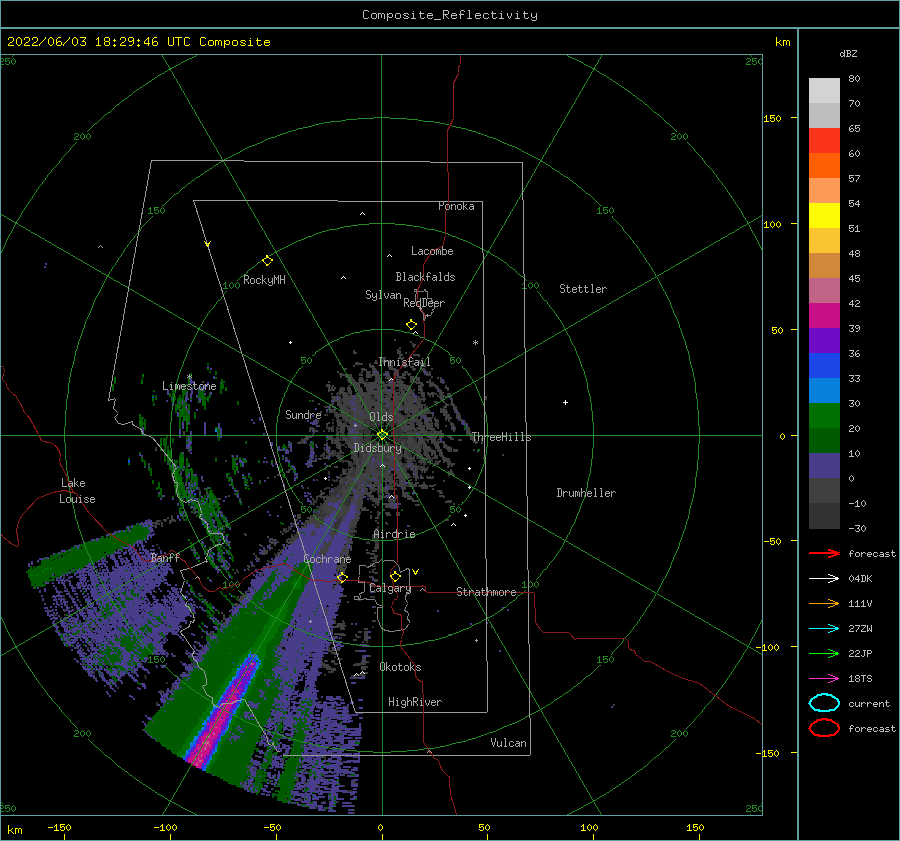Click the dBZ legend heading

[848, 54]
